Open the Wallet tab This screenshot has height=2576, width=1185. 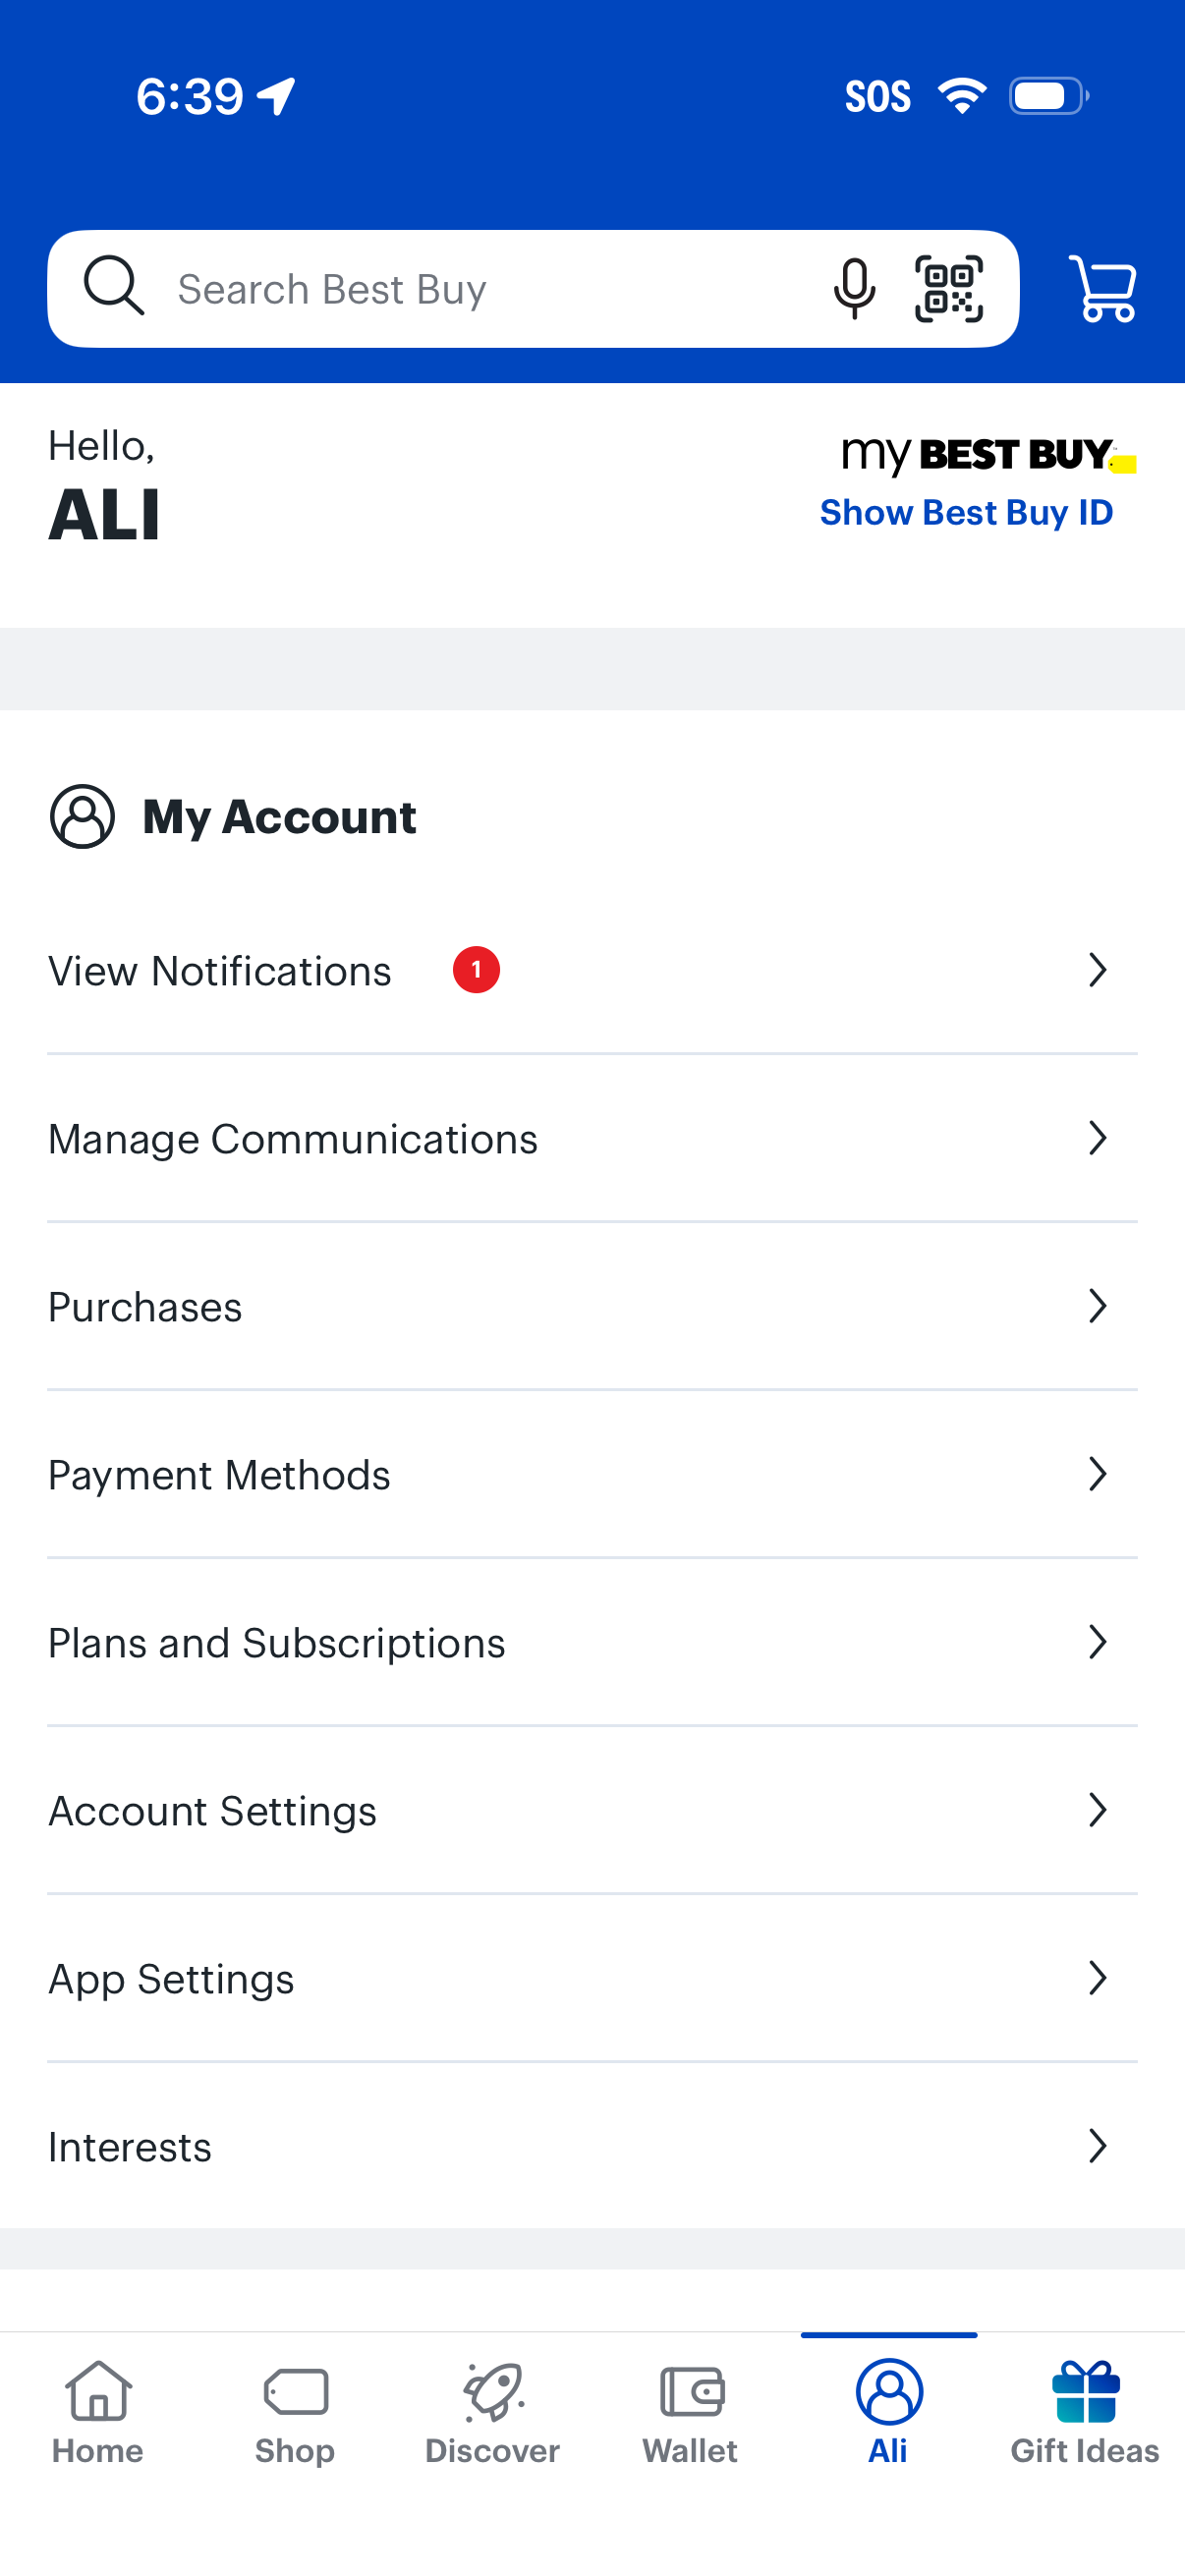[x=690, y=2412]
